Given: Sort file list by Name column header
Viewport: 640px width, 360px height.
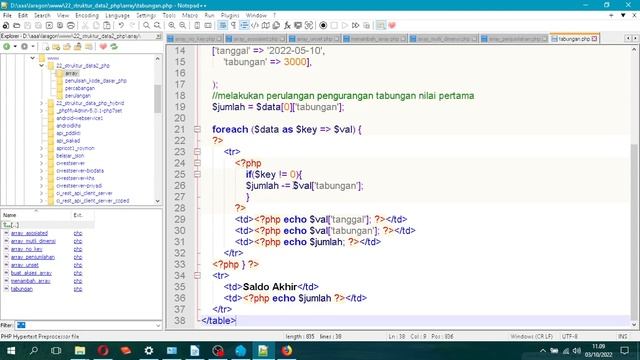Looking at the screenshot, I should tap(36, 215).
